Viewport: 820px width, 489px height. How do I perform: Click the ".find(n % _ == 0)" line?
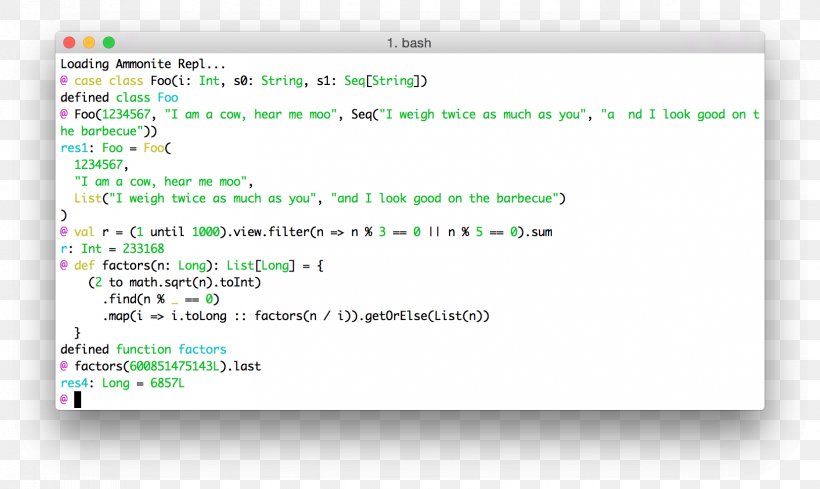point(161,299)
